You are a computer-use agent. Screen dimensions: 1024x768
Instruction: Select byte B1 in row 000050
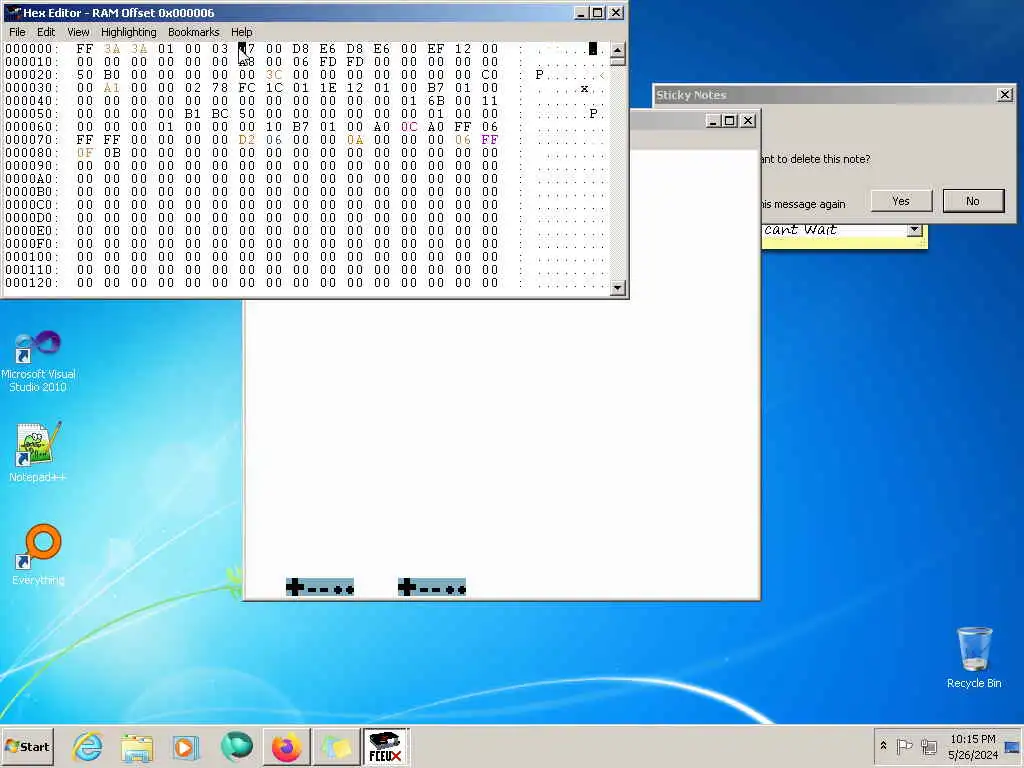coord(193,114)
